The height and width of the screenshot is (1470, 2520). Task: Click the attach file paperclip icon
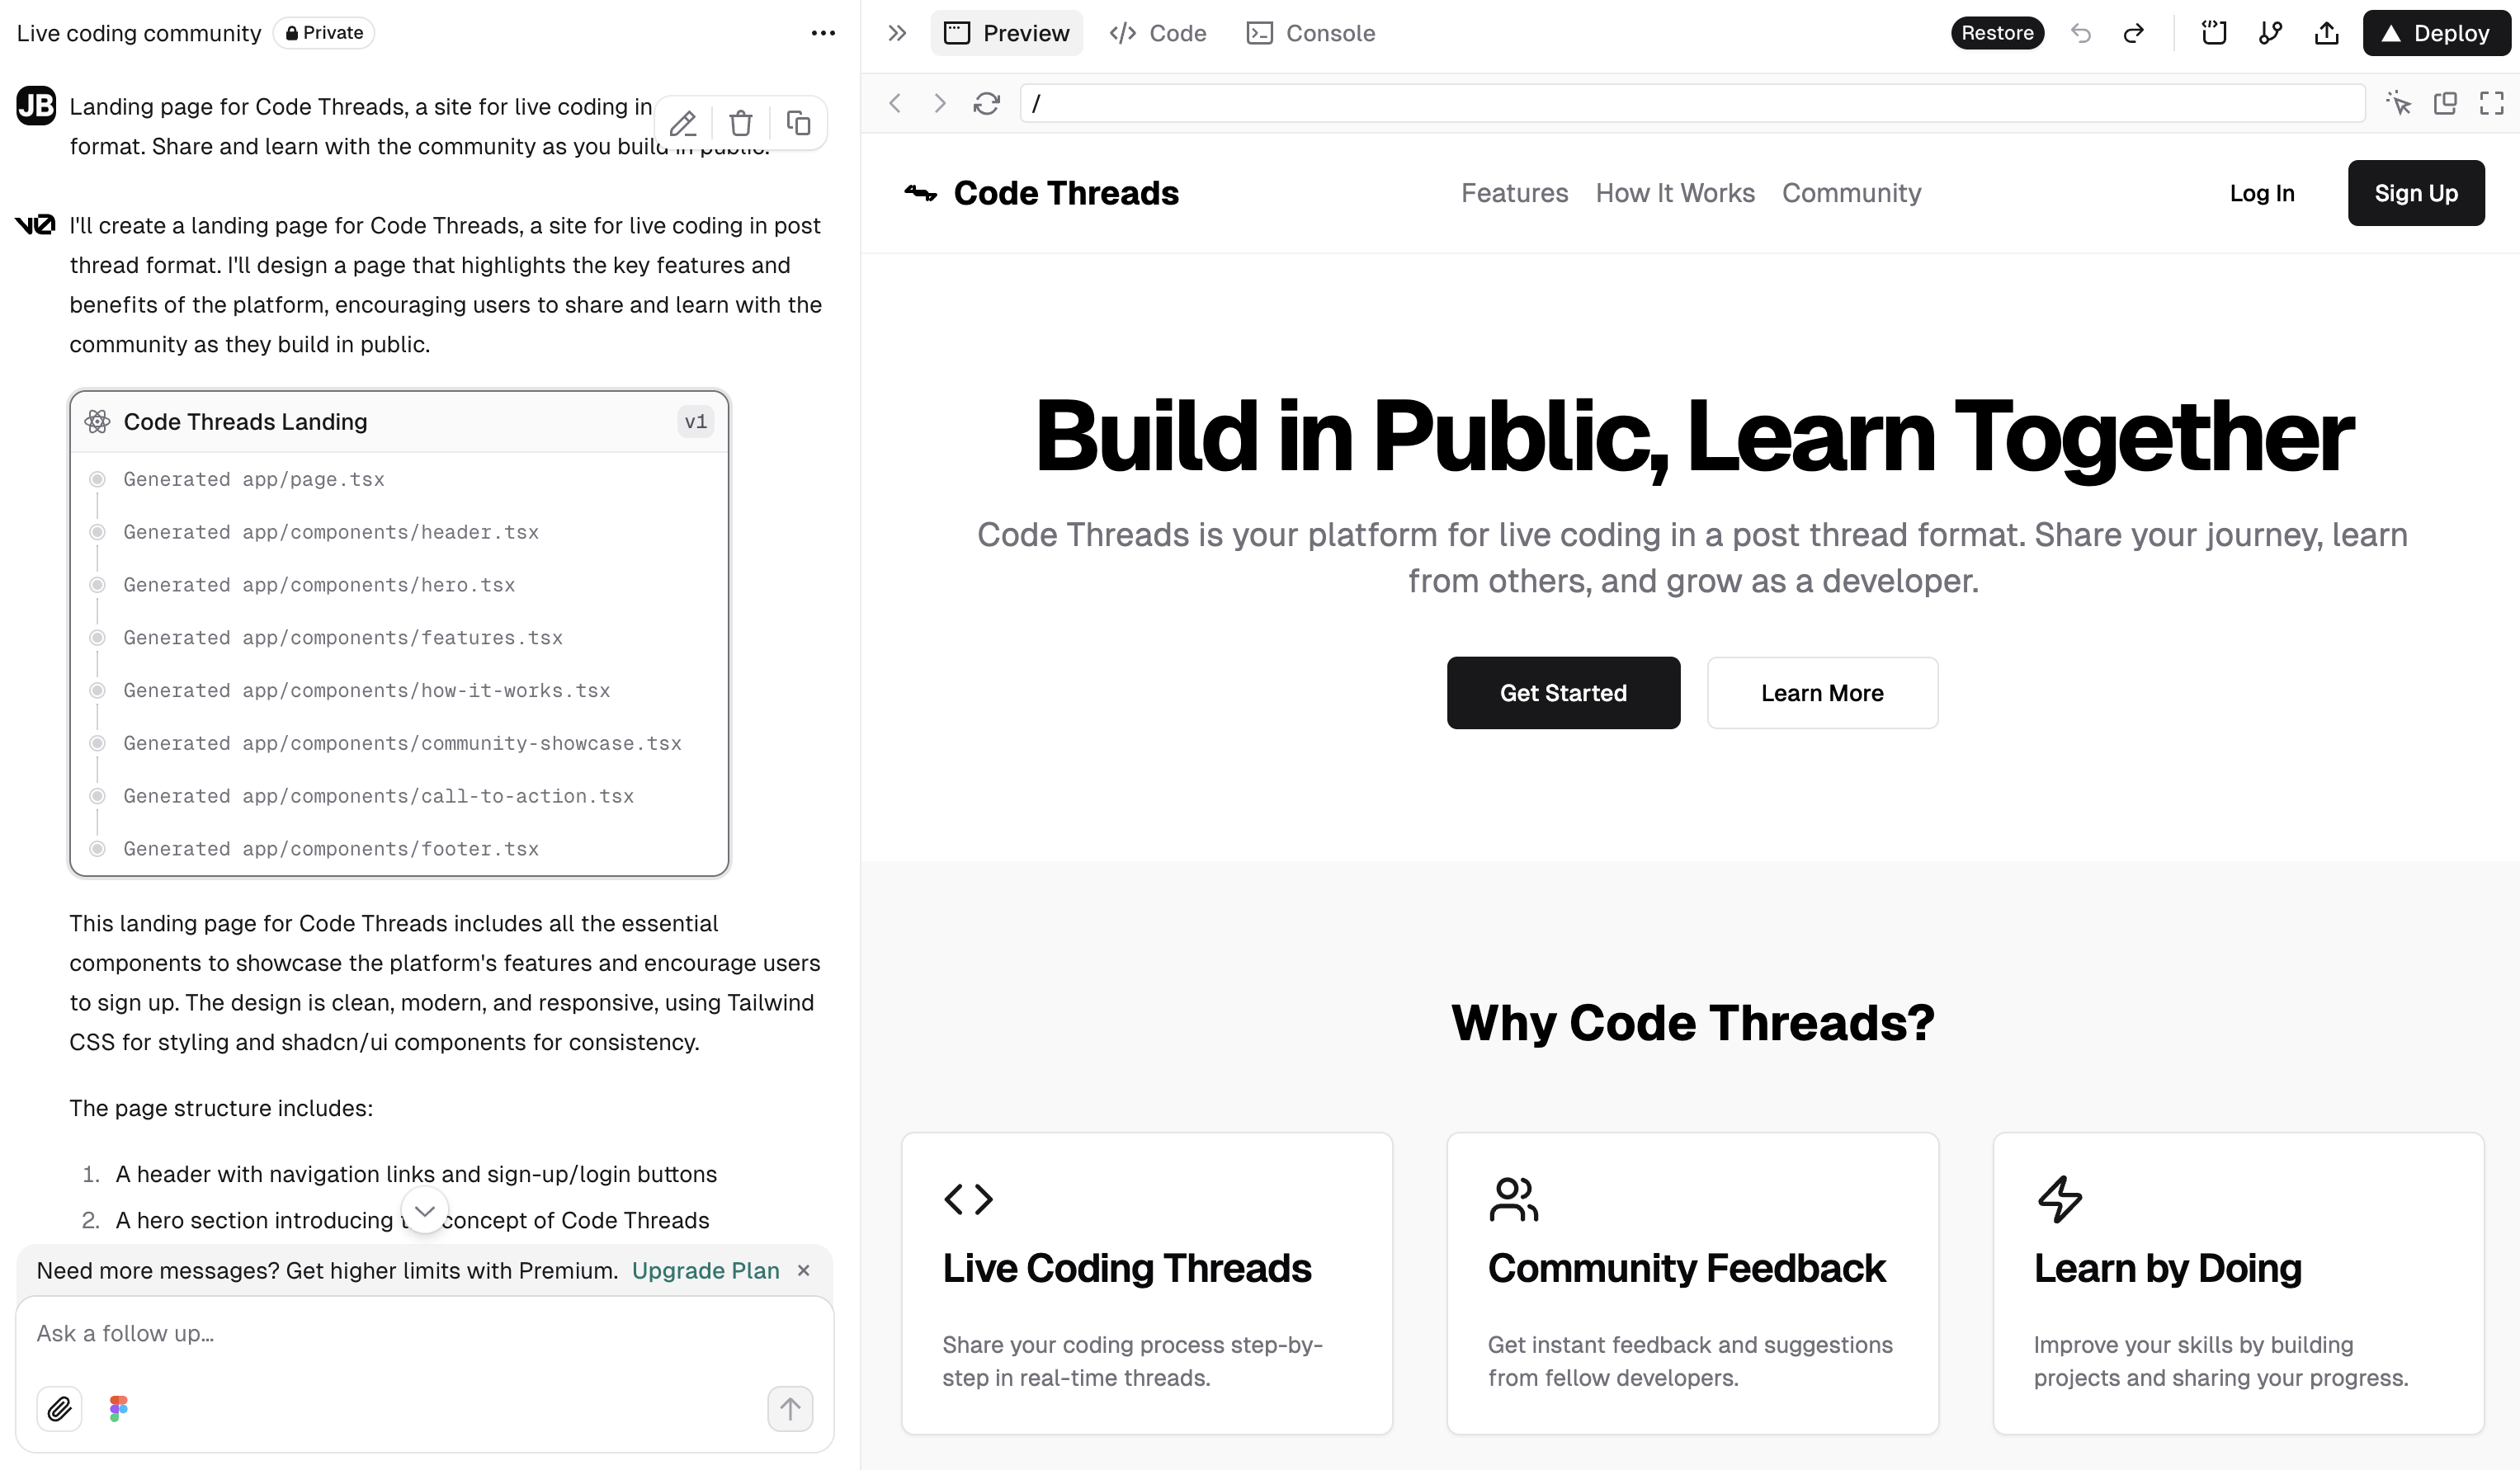pos(60,1409)
